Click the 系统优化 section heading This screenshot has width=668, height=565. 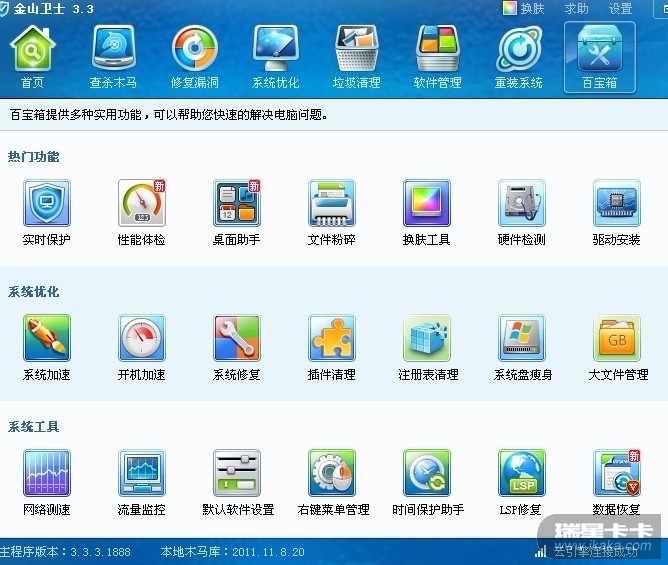point(34,292)
